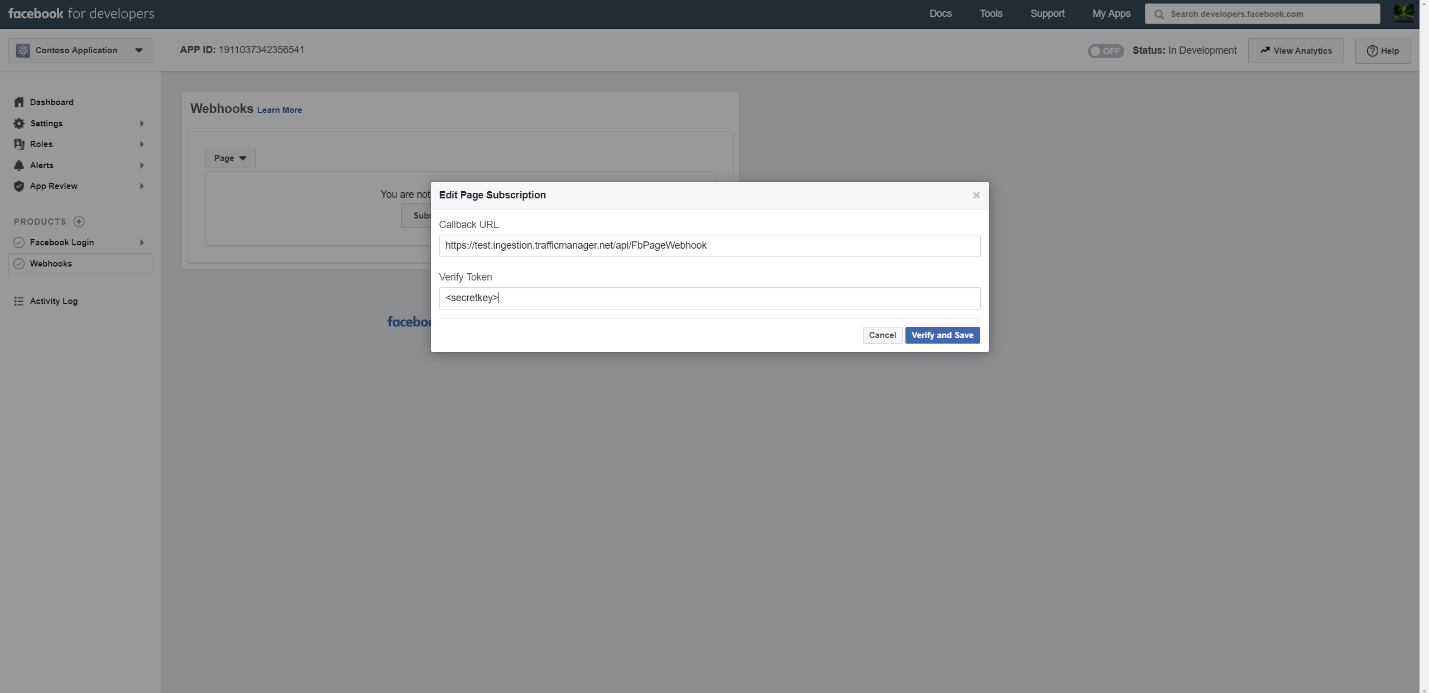Screen dimensions: 1429x693
Task: Click inside the Callback URL field
Action: coord(709,245)
